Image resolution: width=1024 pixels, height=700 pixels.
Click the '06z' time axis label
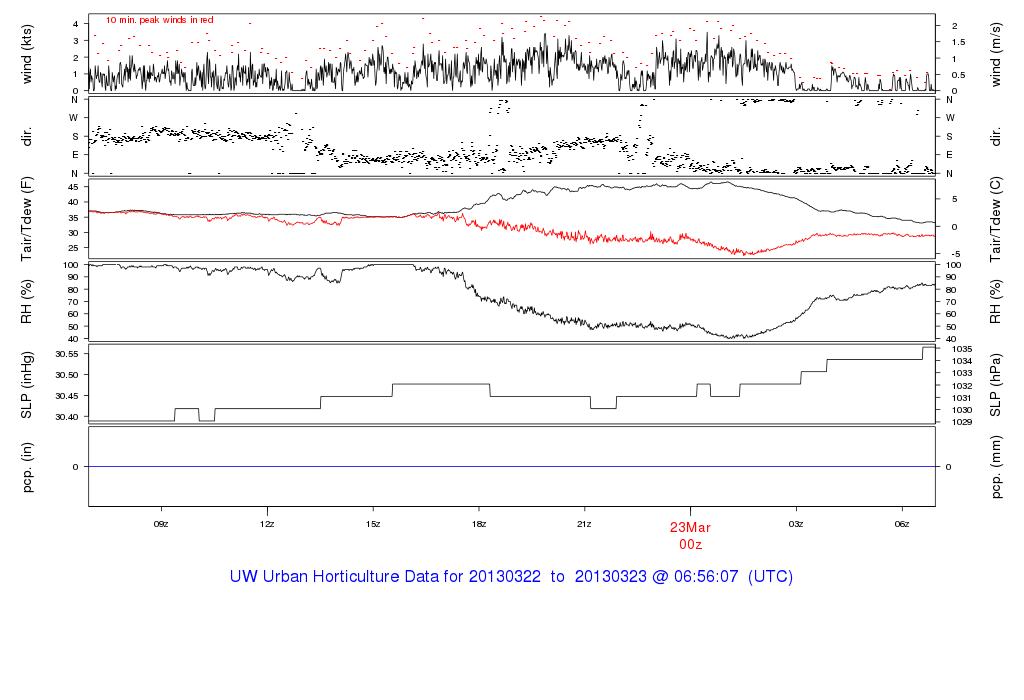[x=902, y=524]
